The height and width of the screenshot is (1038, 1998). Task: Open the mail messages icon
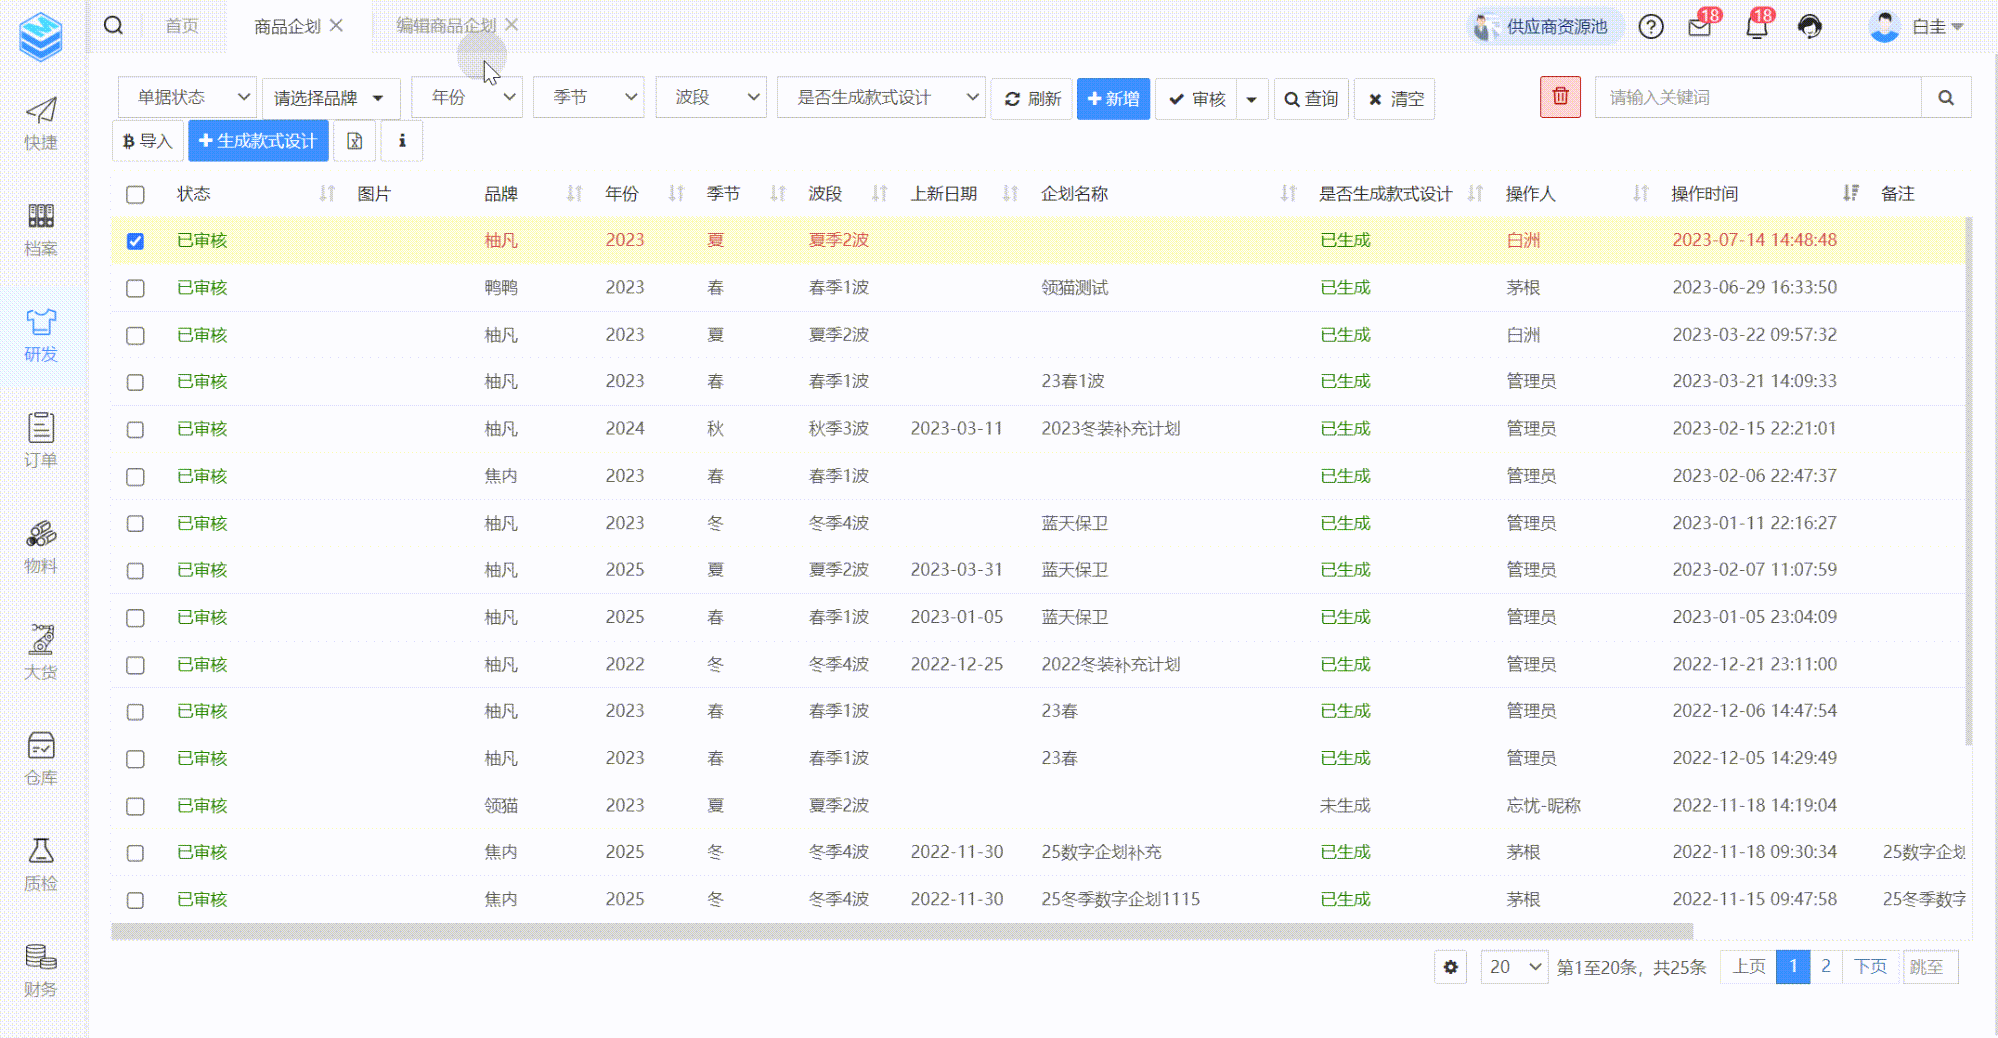tap(1699, 27)
